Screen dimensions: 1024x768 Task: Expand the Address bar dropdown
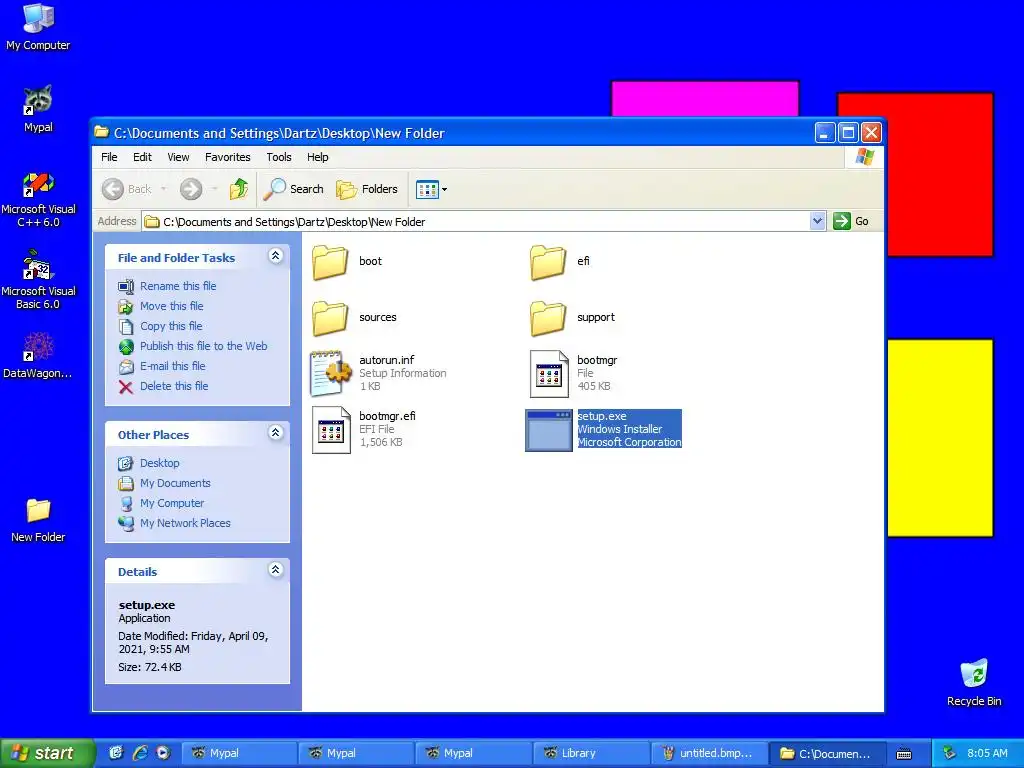[817, 221]
